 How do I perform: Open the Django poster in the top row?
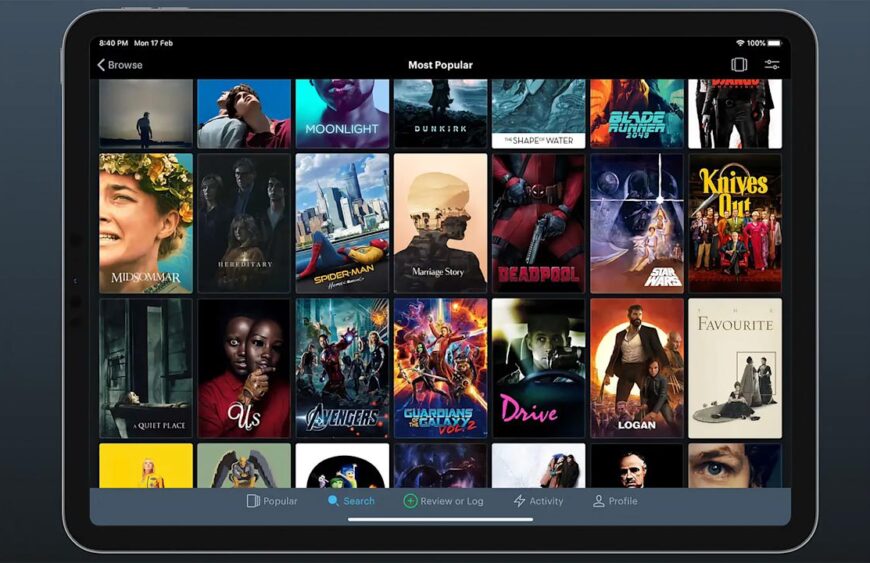point(735,113)
